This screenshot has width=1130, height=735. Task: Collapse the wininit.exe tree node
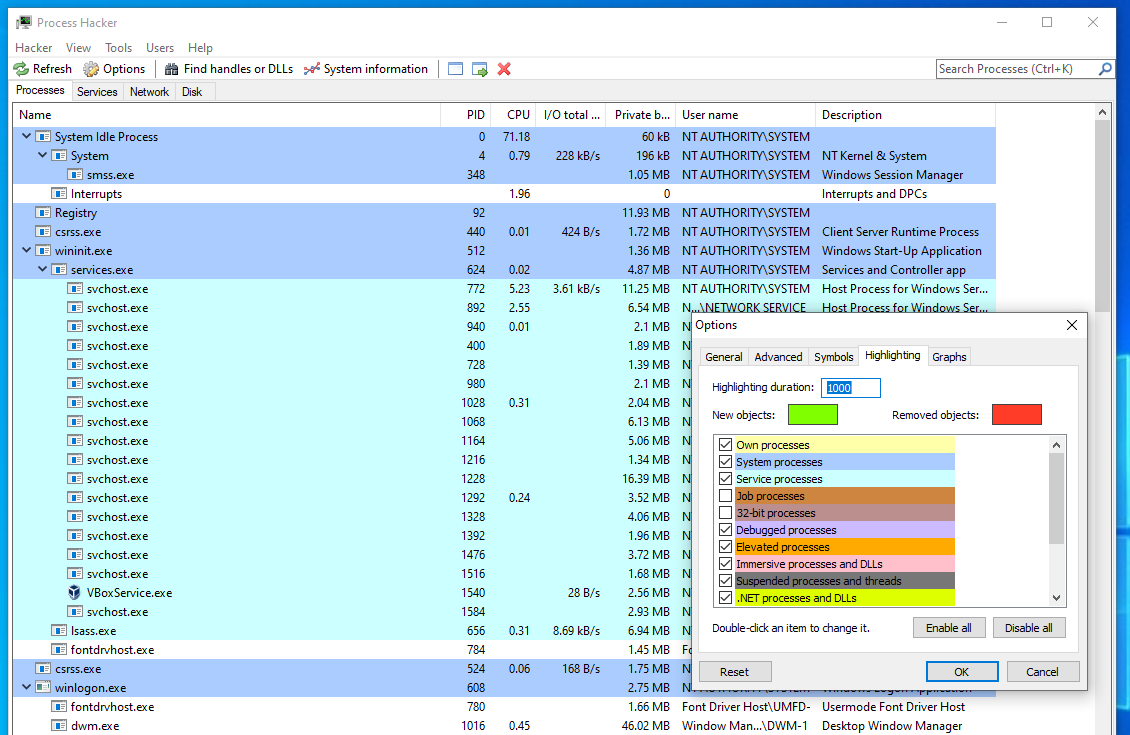(x=27, y=251)
